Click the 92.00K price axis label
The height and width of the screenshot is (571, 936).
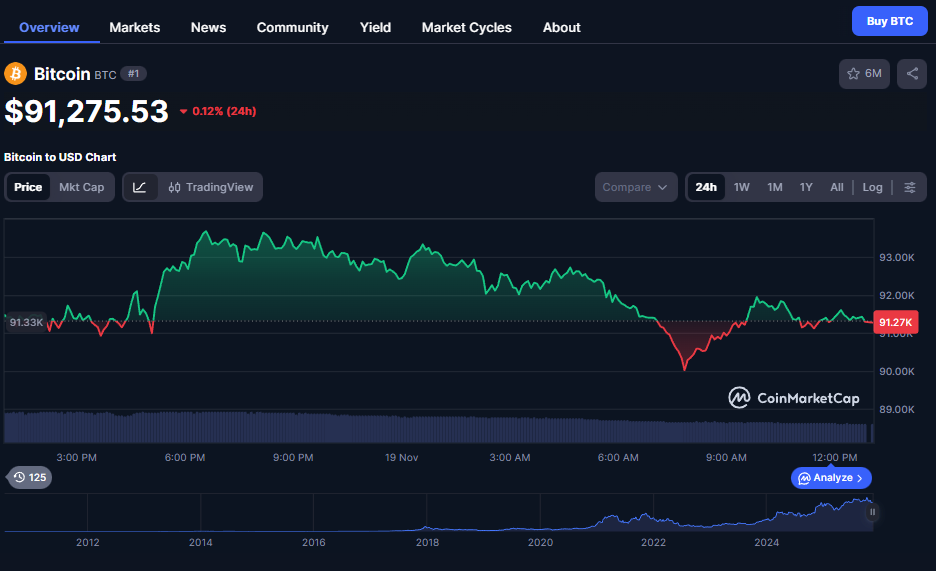[897, 295]
